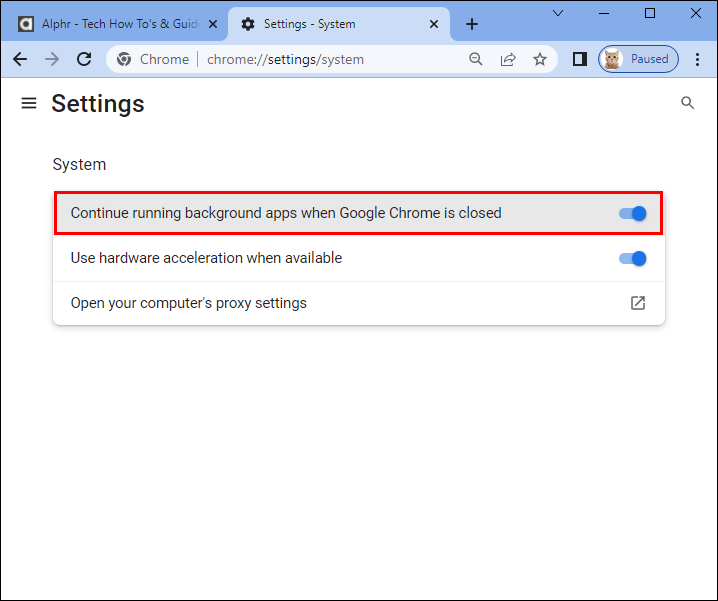Click the forward navigation arrow
The image size is (718, 601).
pyautogui.click(x=52, y=59)
